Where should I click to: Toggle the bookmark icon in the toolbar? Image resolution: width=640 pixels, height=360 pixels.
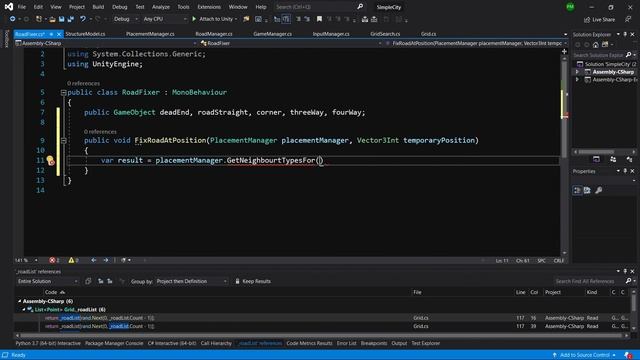(x=320, y=19)
